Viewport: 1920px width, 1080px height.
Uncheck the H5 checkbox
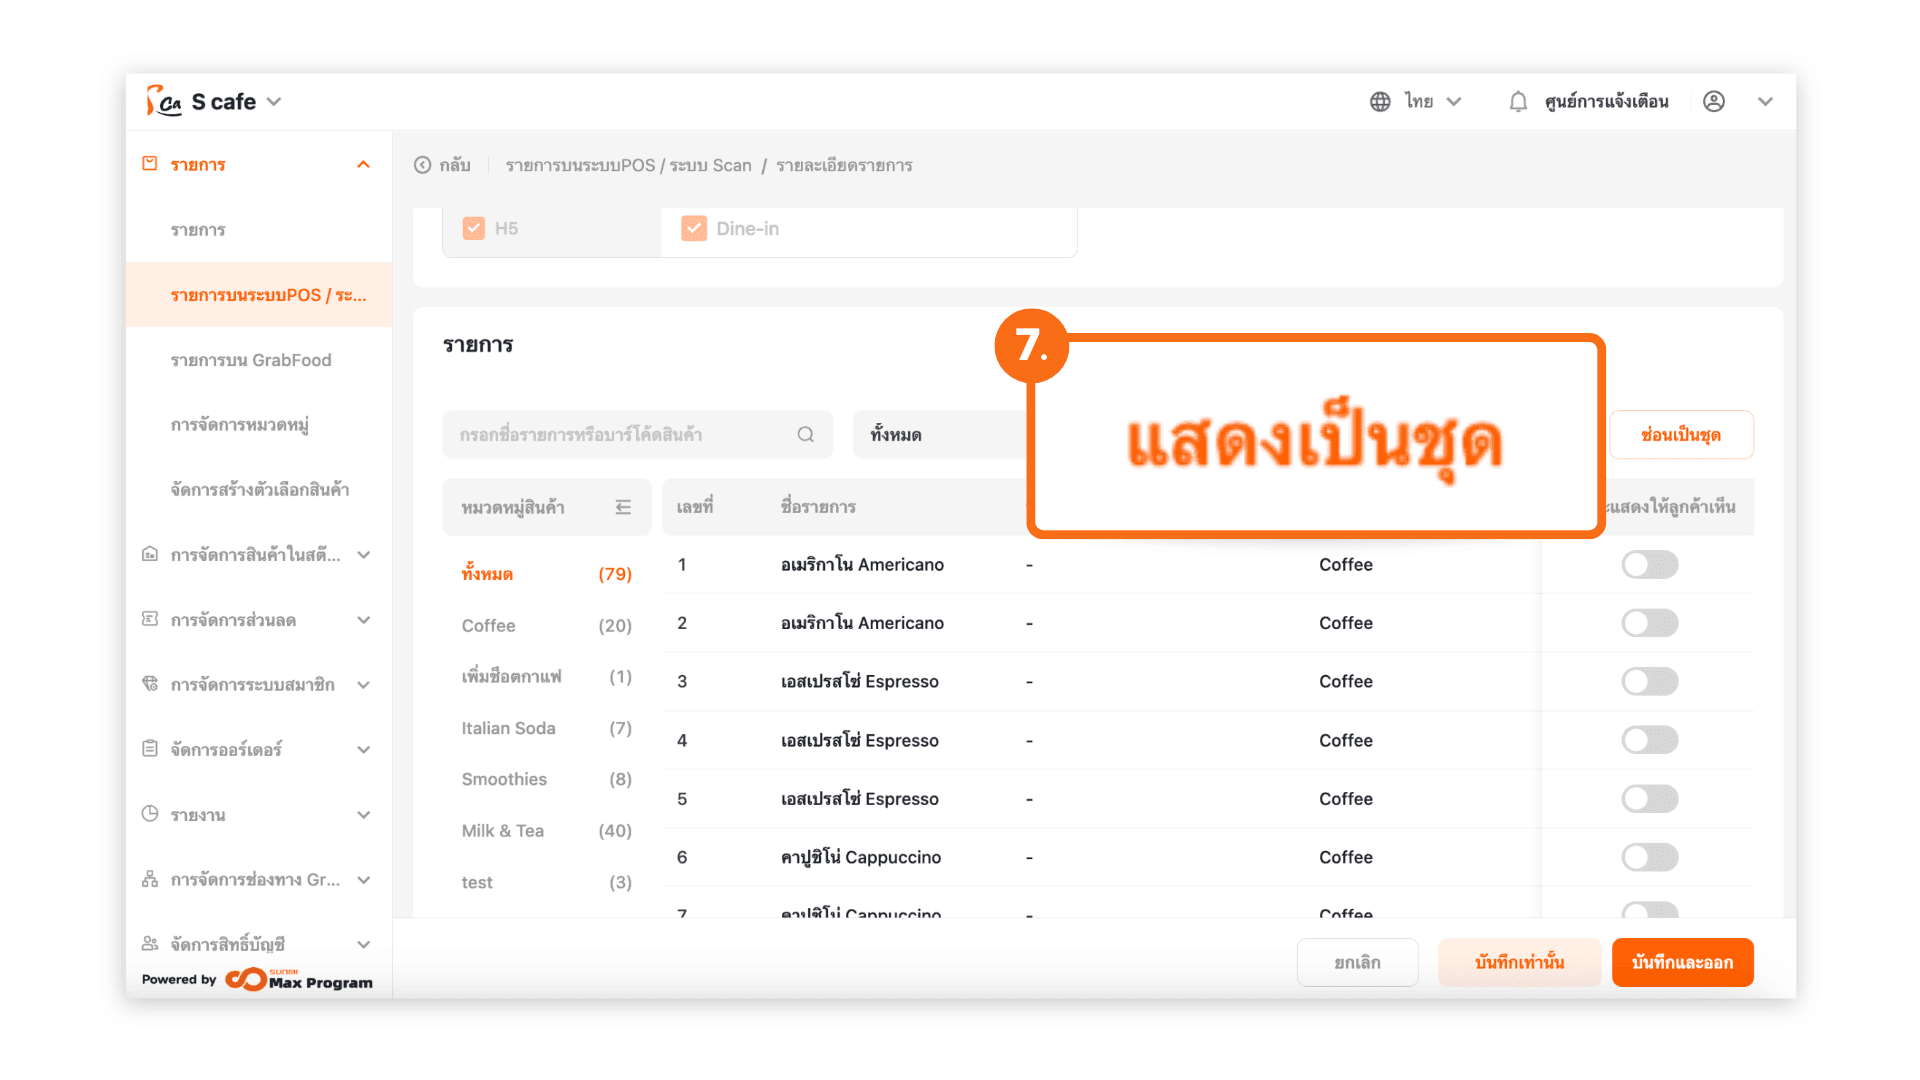474,228
